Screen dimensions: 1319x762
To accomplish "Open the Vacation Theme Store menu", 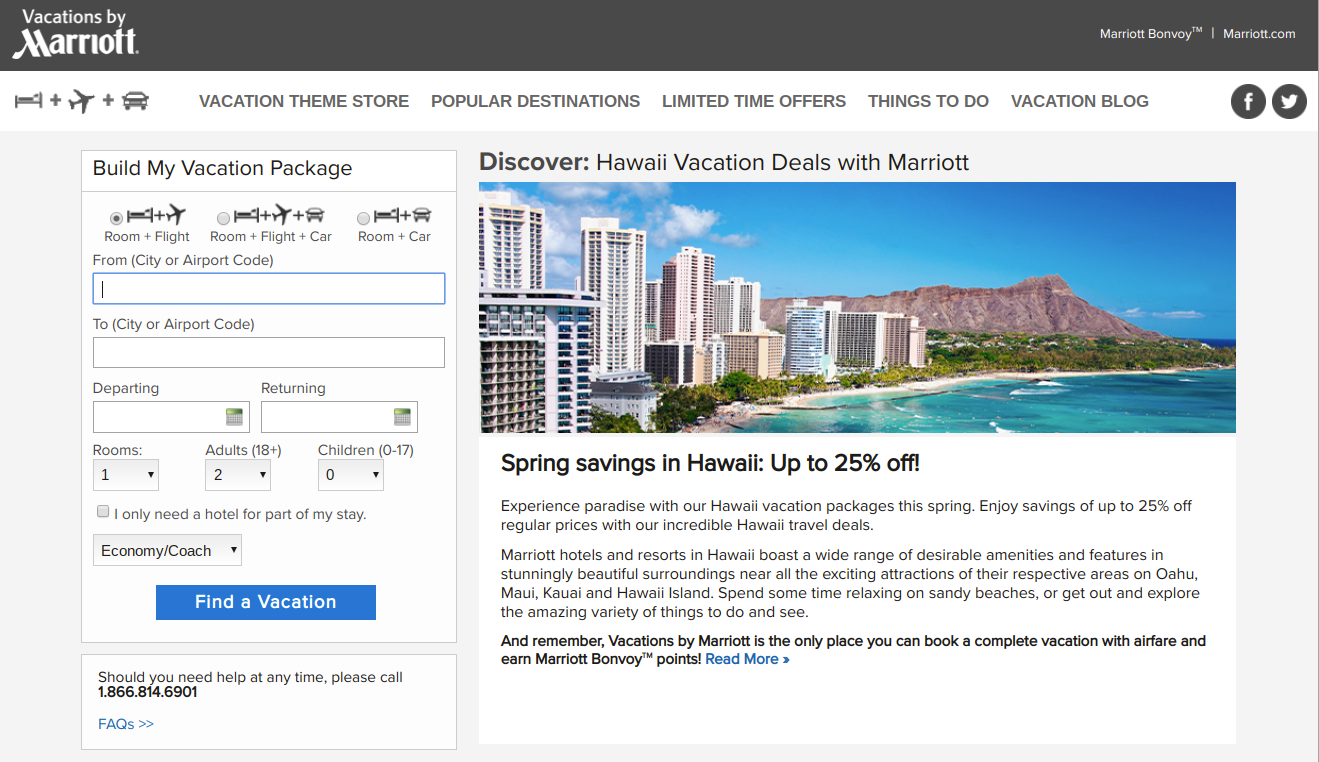I will (304, 101).
